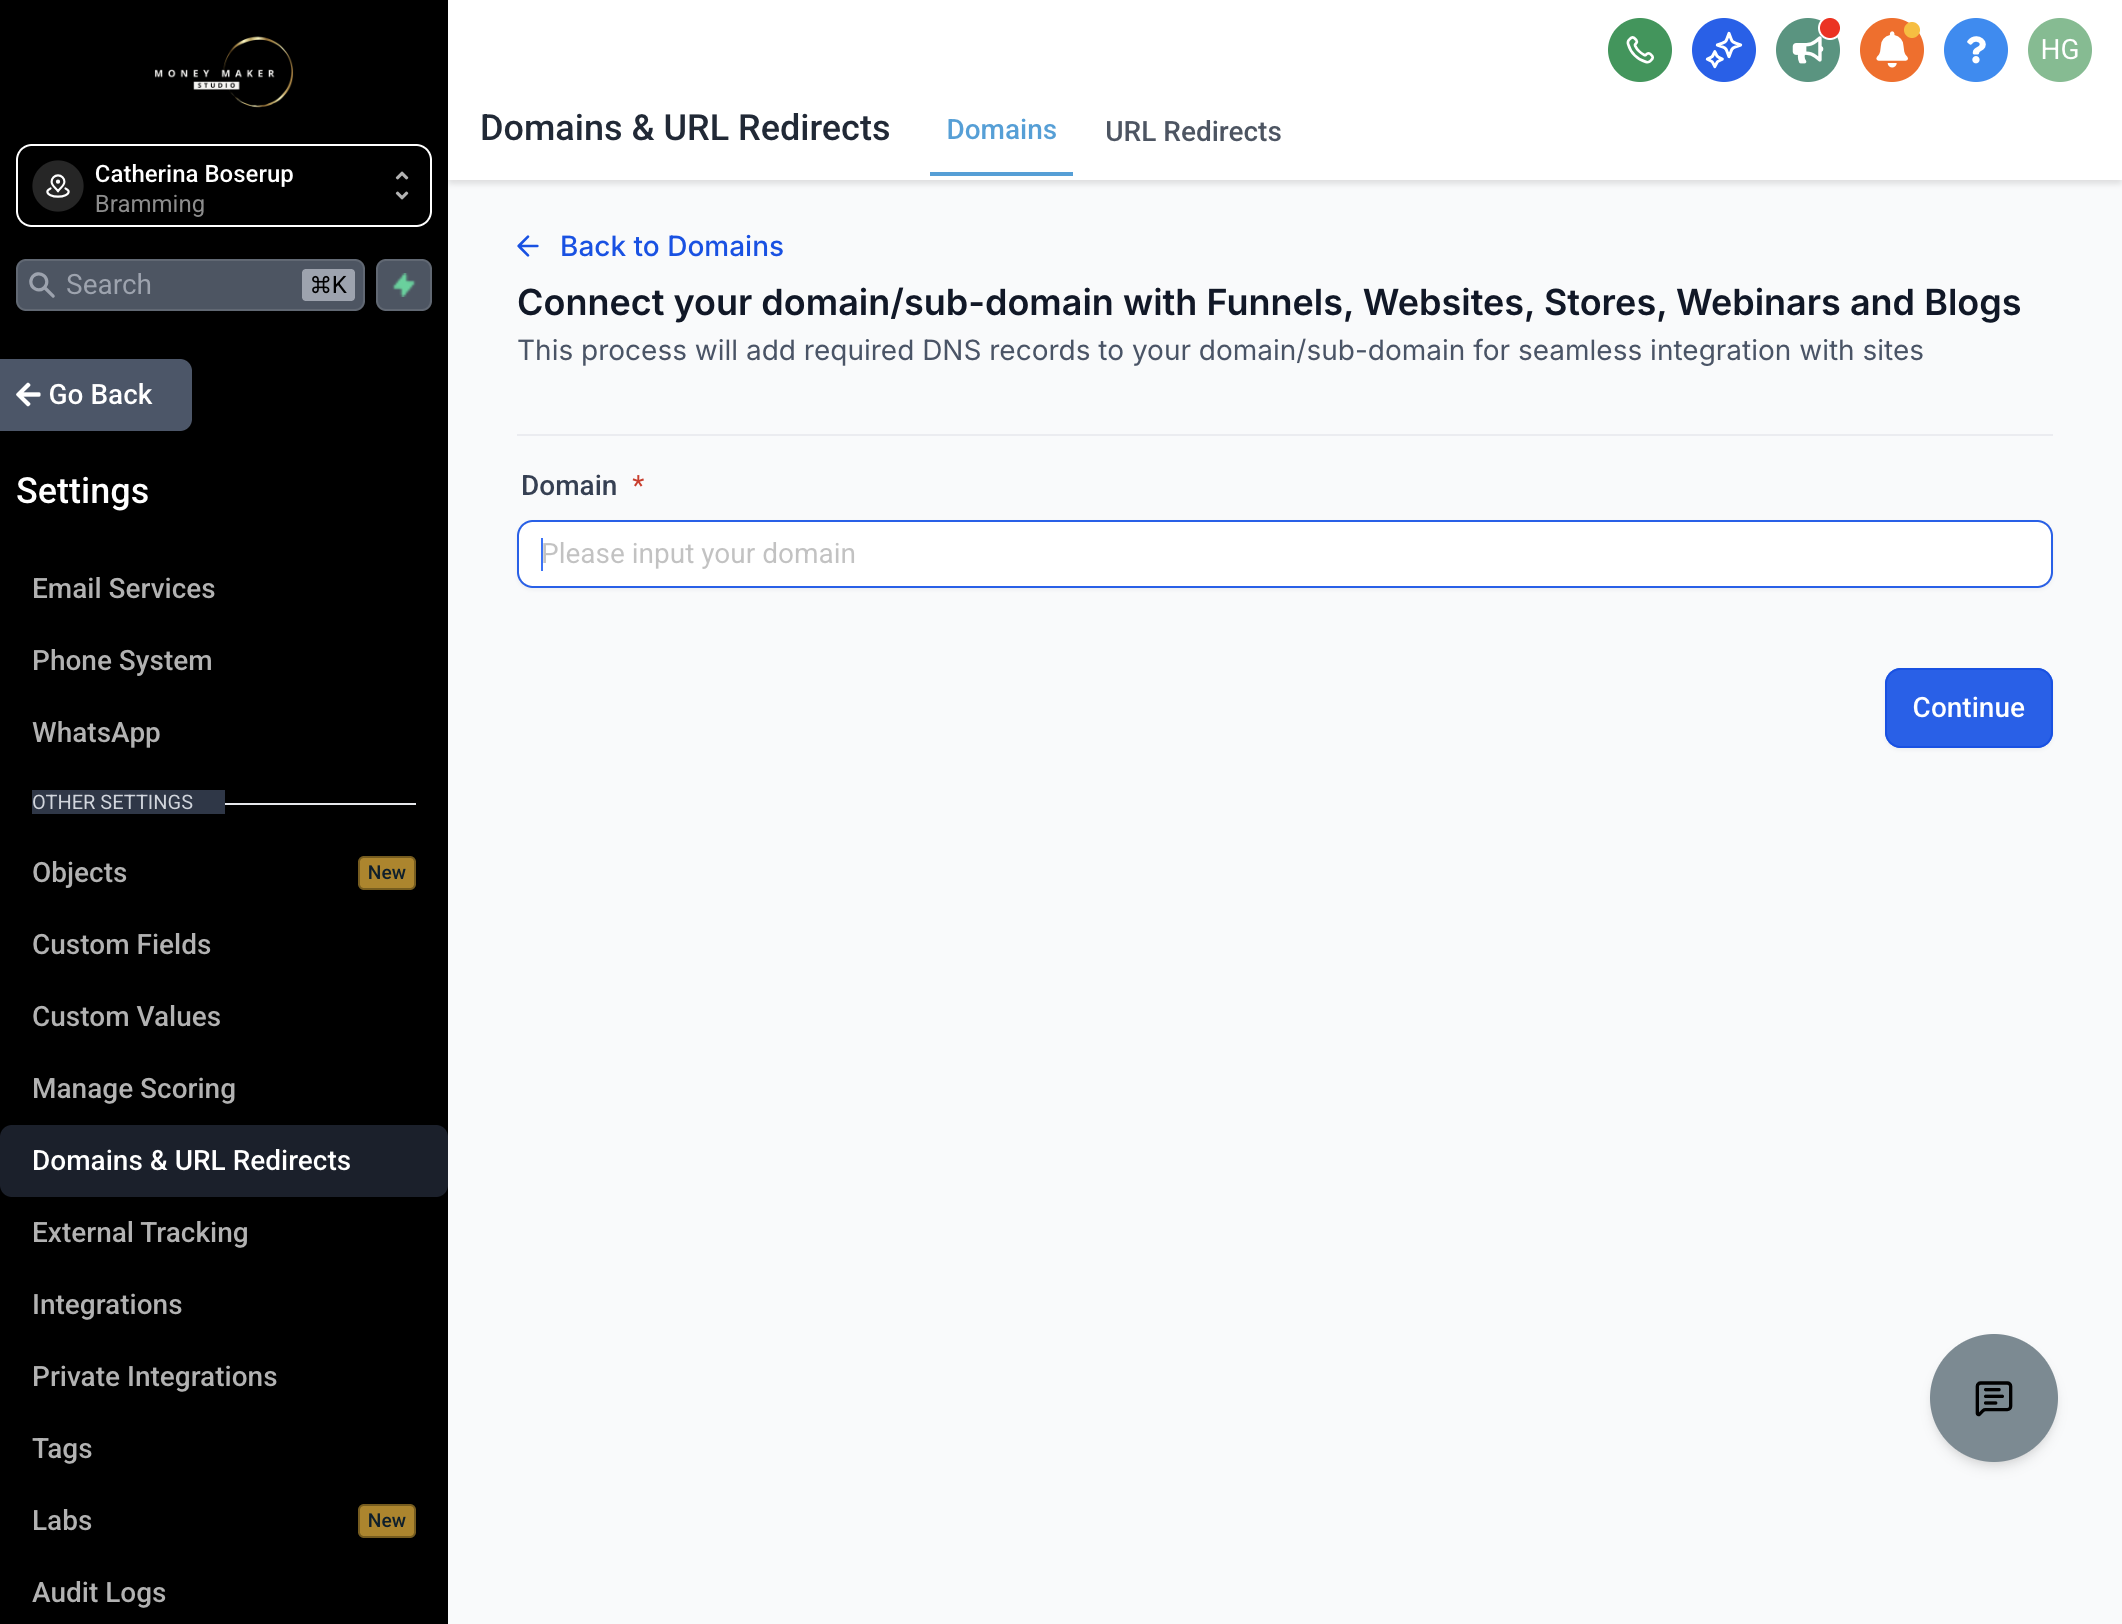Open the chat widget bubble
Image resolution: width=2122 pixels, height=1624 pixels.
click(x=1993, y=1398)
